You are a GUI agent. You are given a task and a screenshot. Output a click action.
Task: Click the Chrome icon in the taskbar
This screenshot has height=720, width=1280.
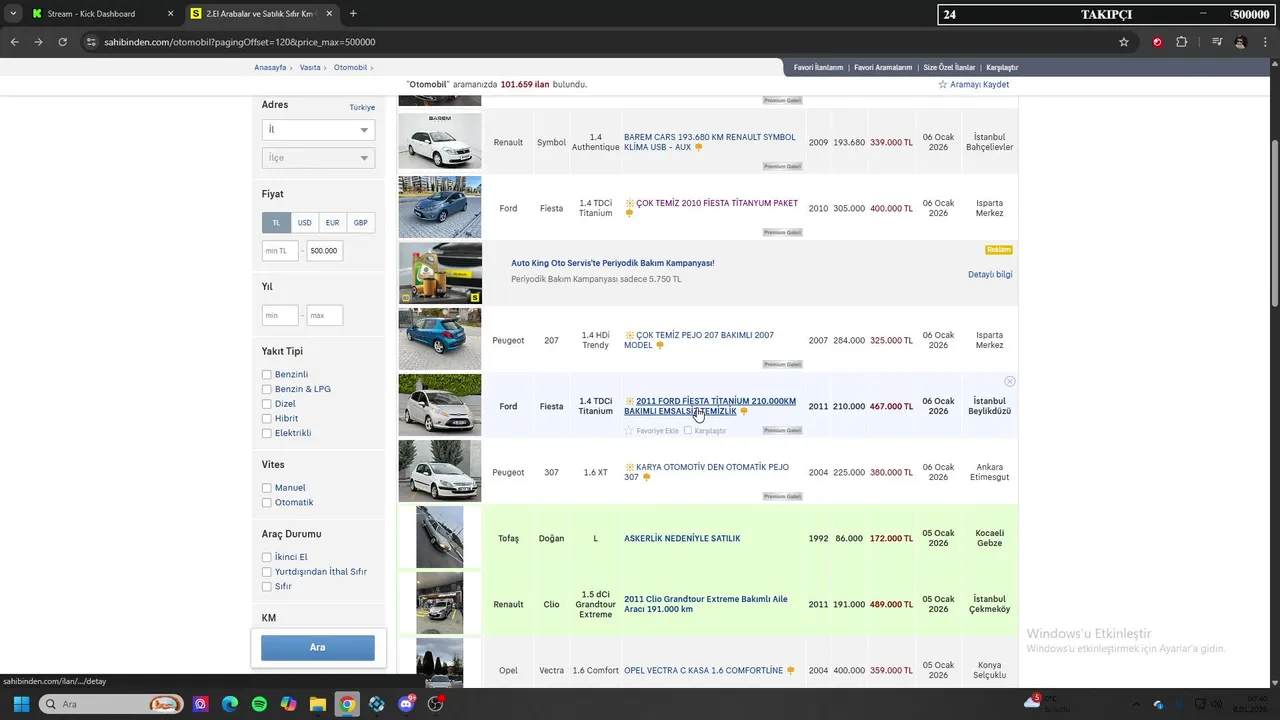[x=347, y=704]
